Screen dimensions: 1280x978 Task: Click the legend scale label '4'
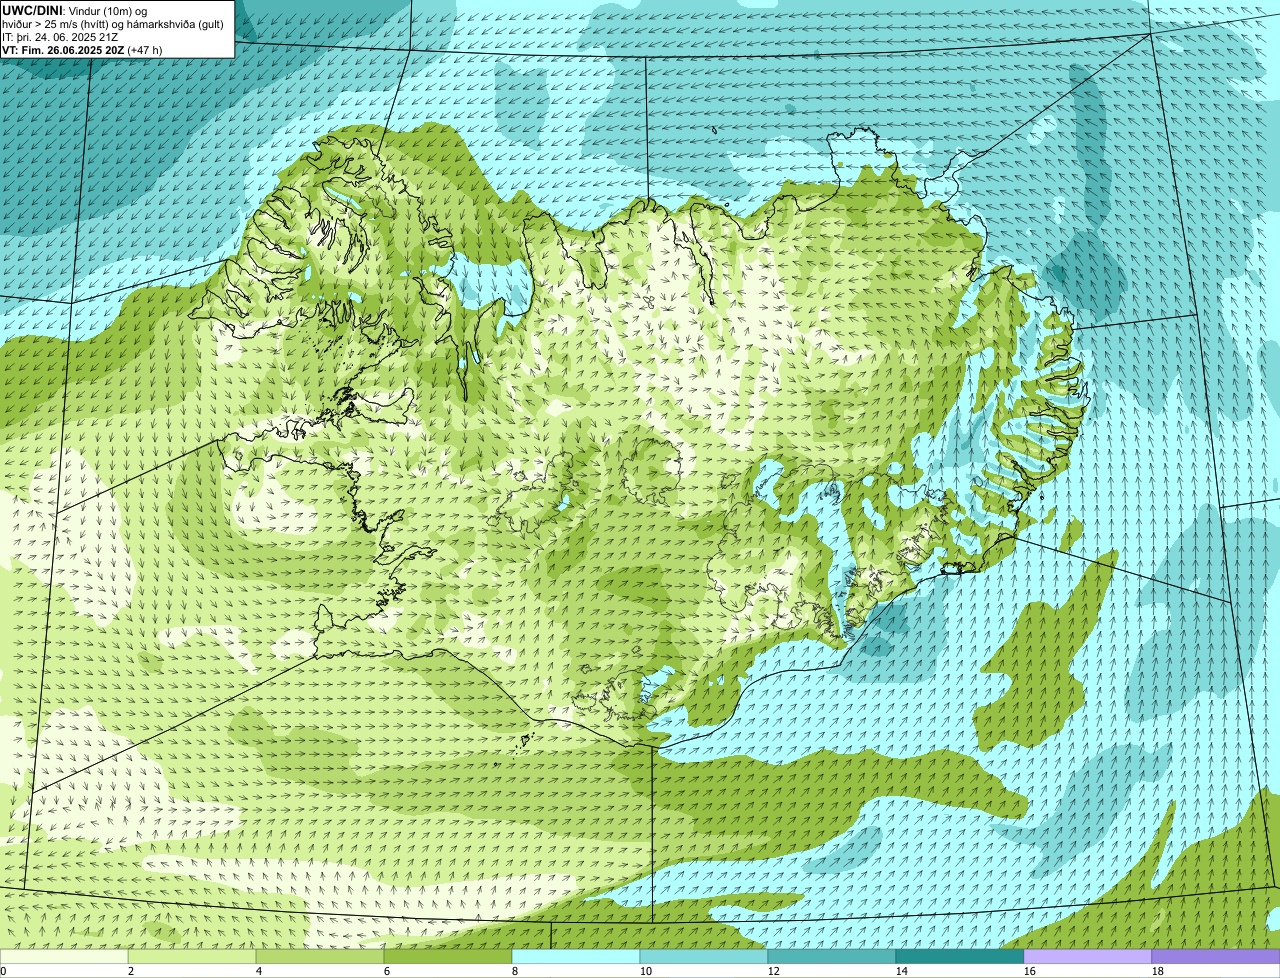point(259,971)
